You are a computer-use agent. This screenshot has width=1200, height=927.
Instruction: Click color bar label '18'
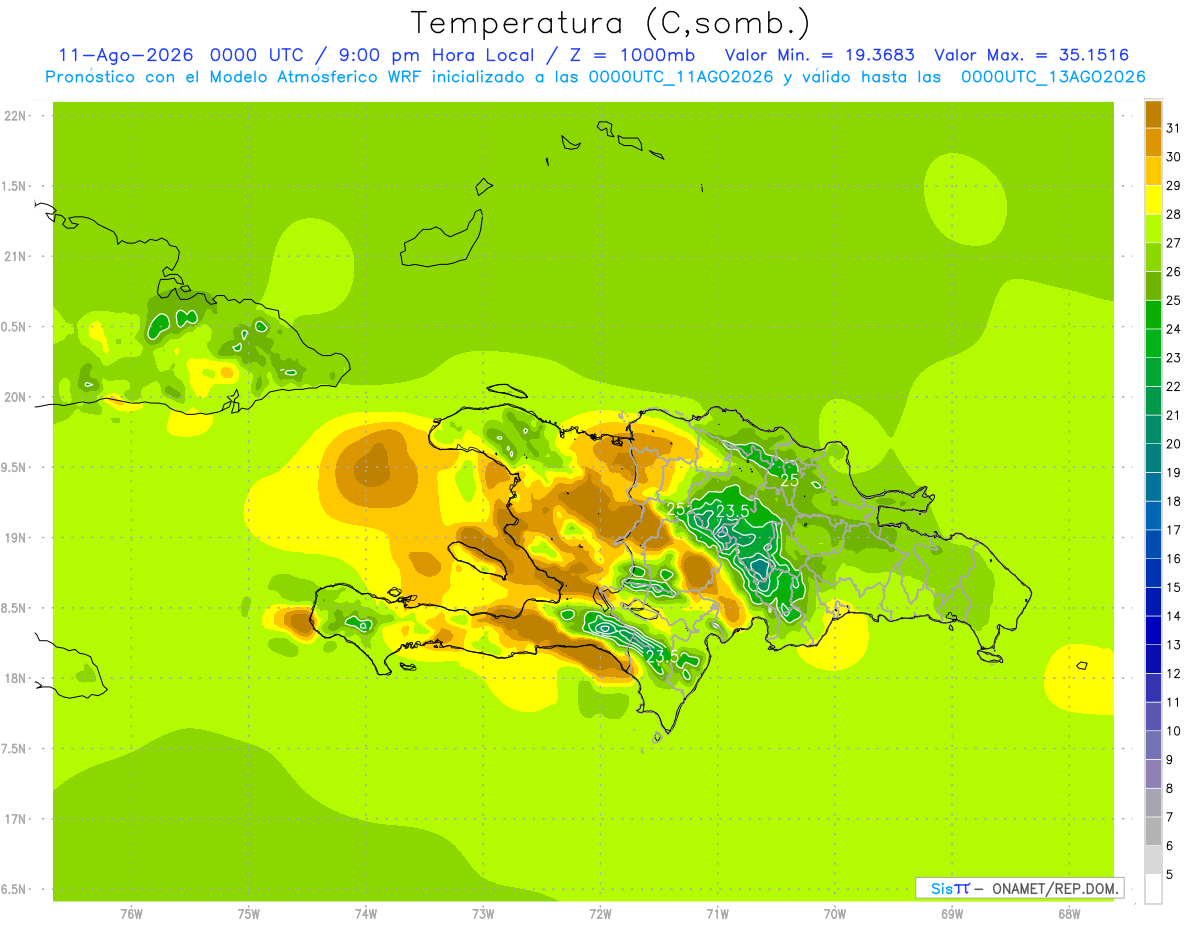coord(1173,501)
